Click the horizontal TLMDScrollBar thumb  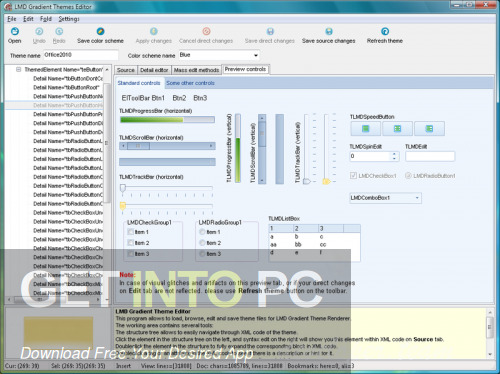[x=138, y=146]
